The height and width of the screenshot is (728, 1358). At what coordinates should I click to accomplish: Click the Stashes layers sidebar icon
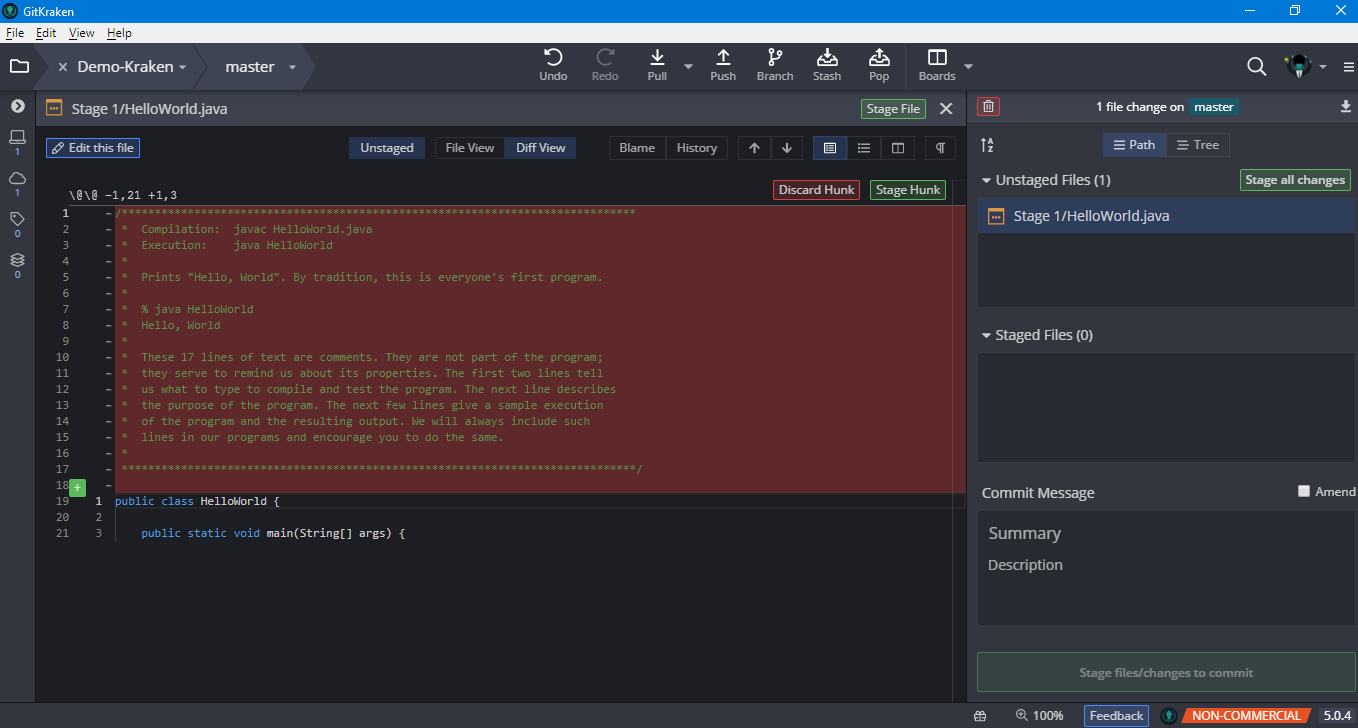[17, 259]
